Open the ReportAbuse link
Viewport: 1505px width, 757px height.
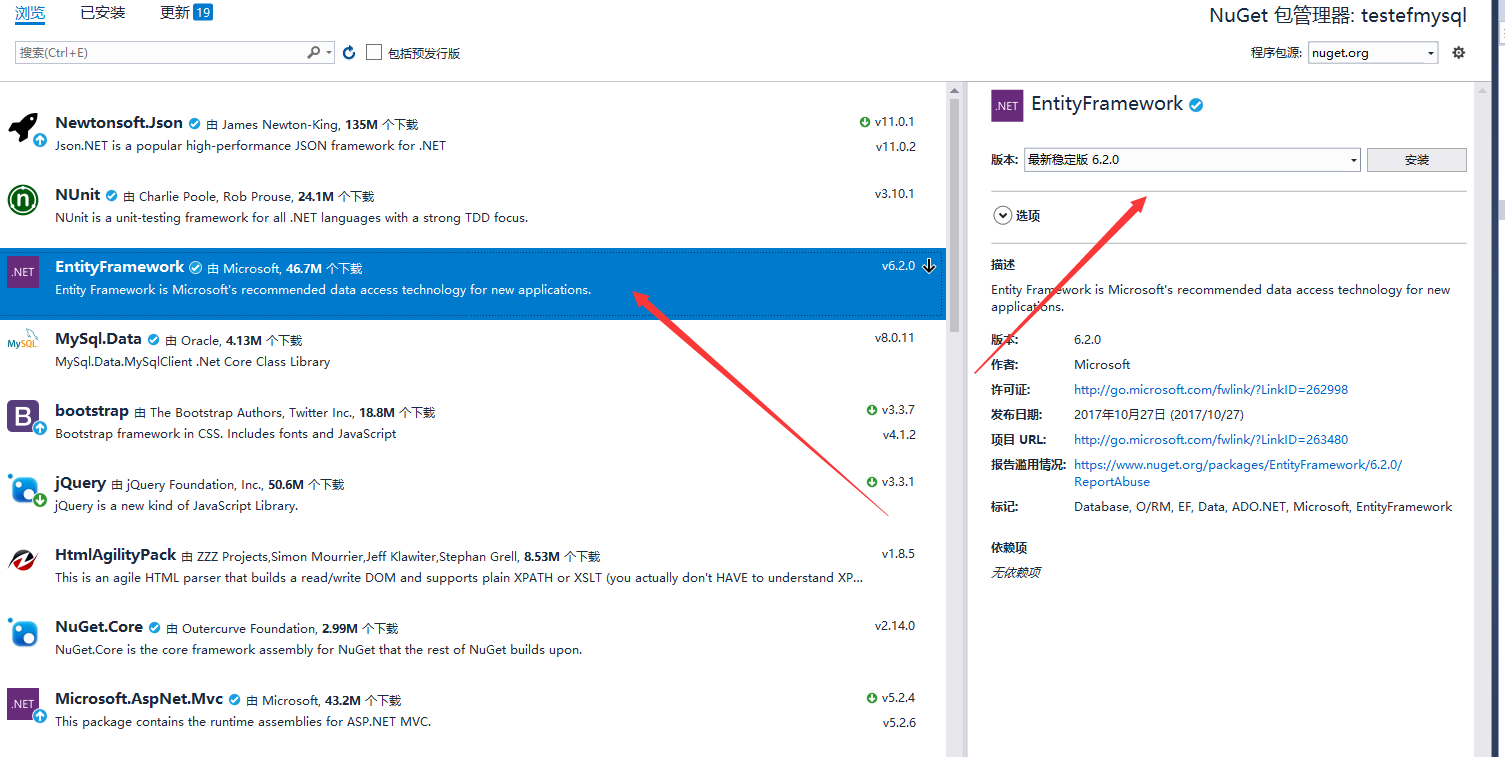point(1238,473)
